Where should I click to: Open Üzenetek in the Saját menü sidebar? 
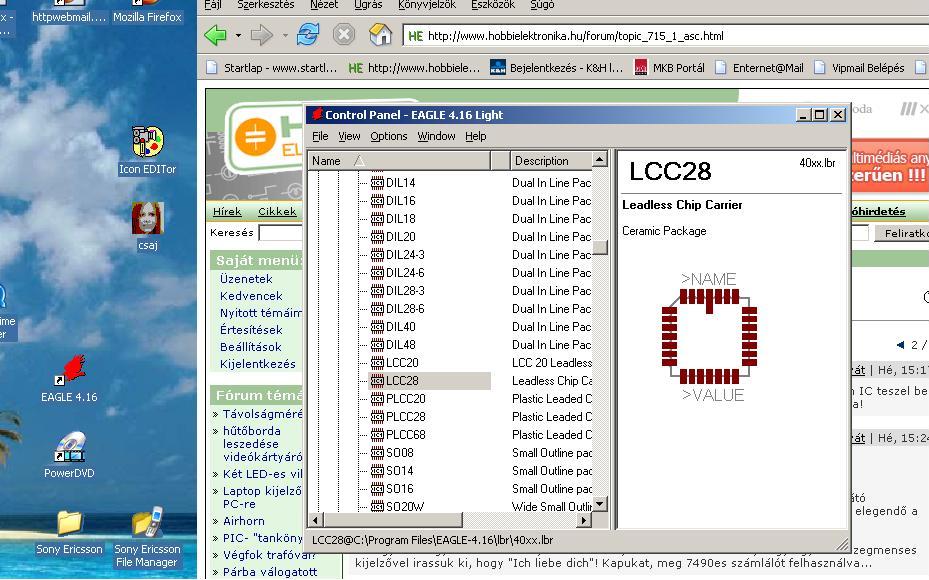coord(246,279)
